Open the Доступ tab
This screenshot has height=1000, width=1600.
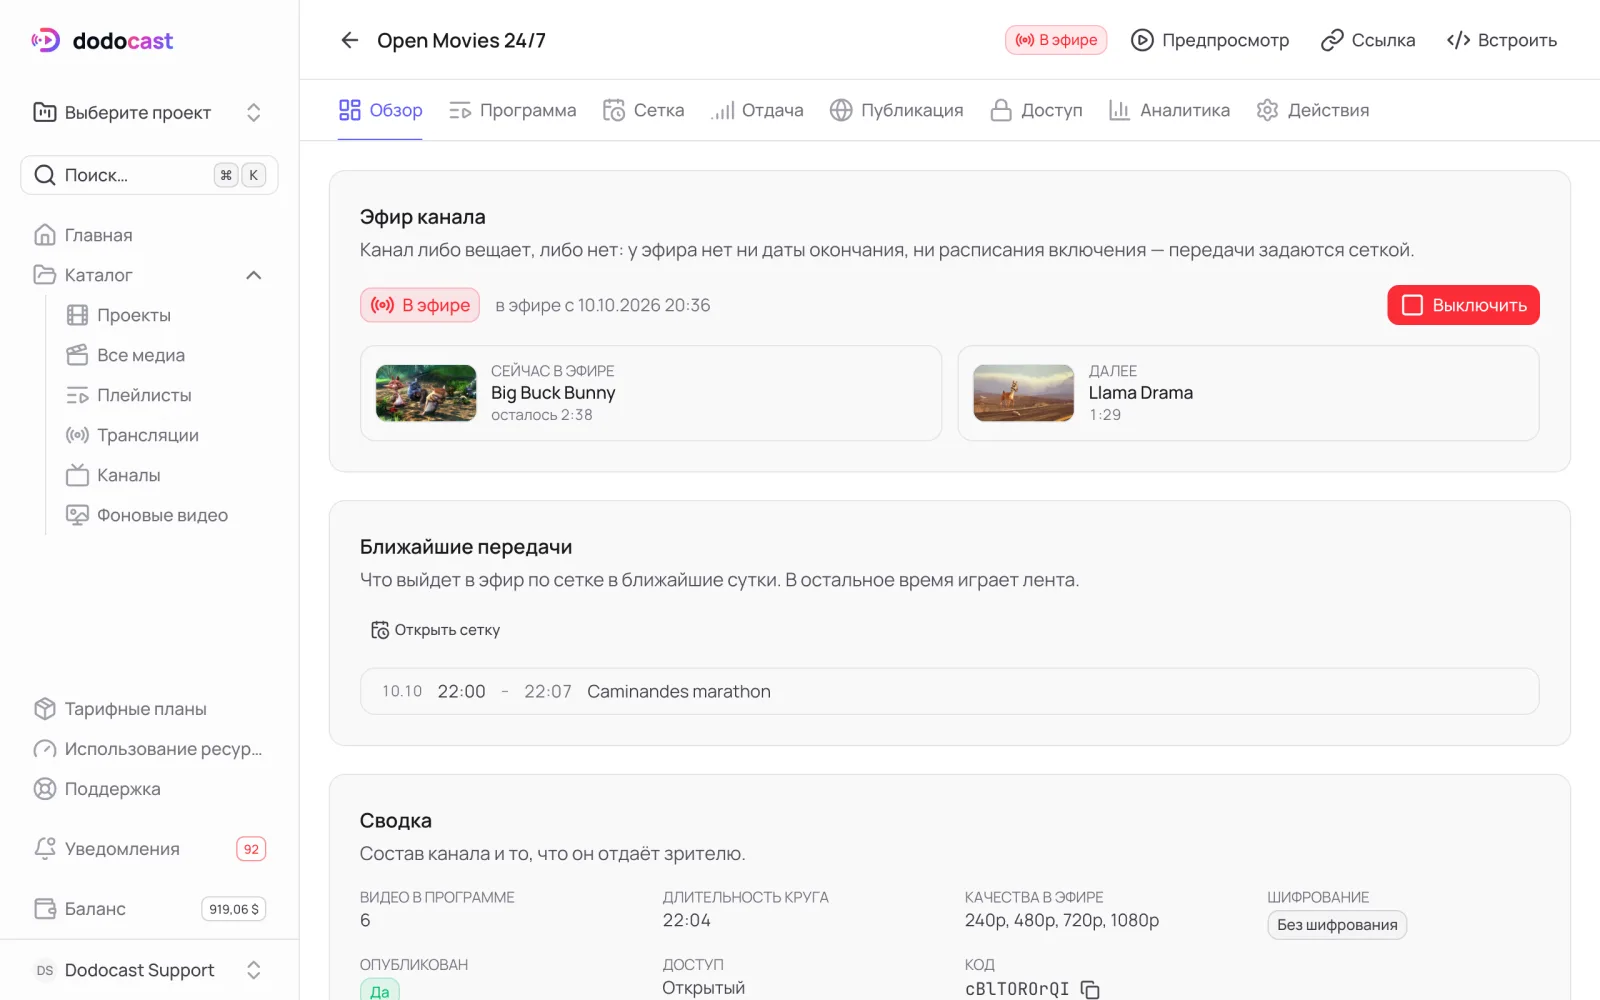pos(1036,110)
